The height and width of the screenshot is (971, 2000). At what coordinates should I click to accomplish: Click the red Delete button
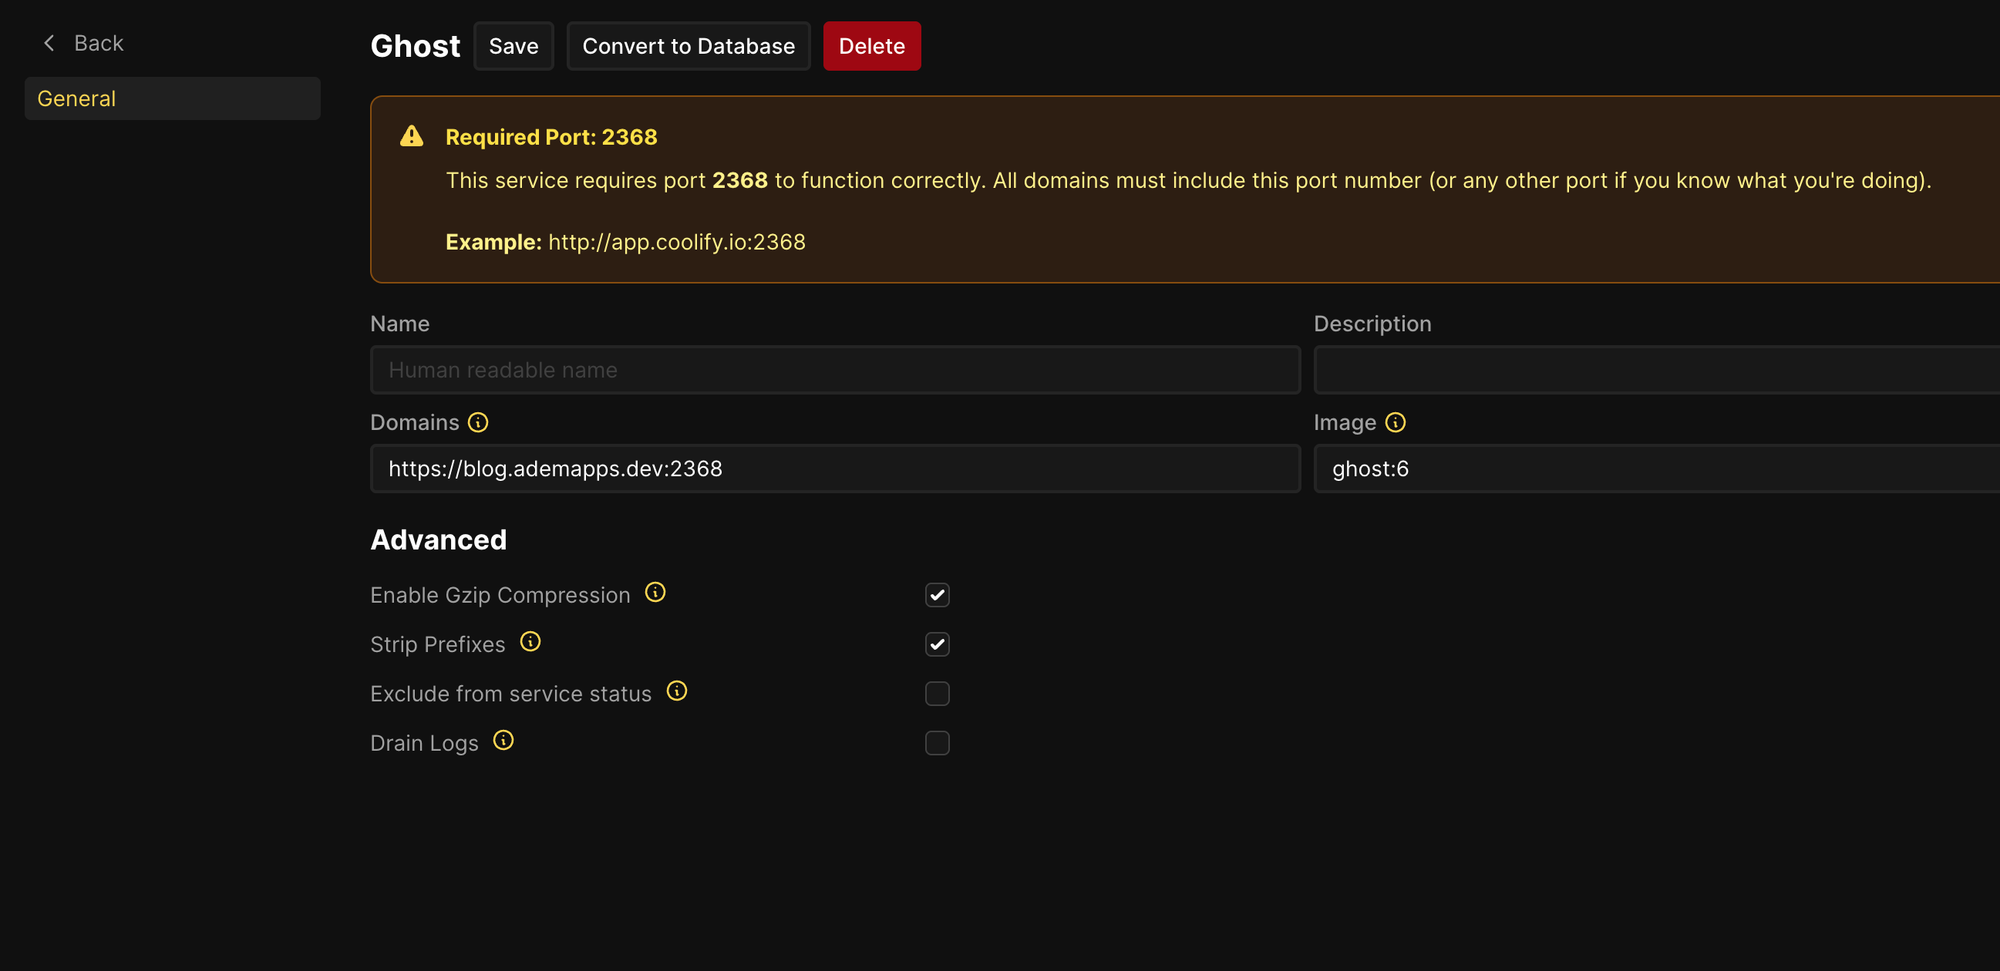[x=871, y=46]
